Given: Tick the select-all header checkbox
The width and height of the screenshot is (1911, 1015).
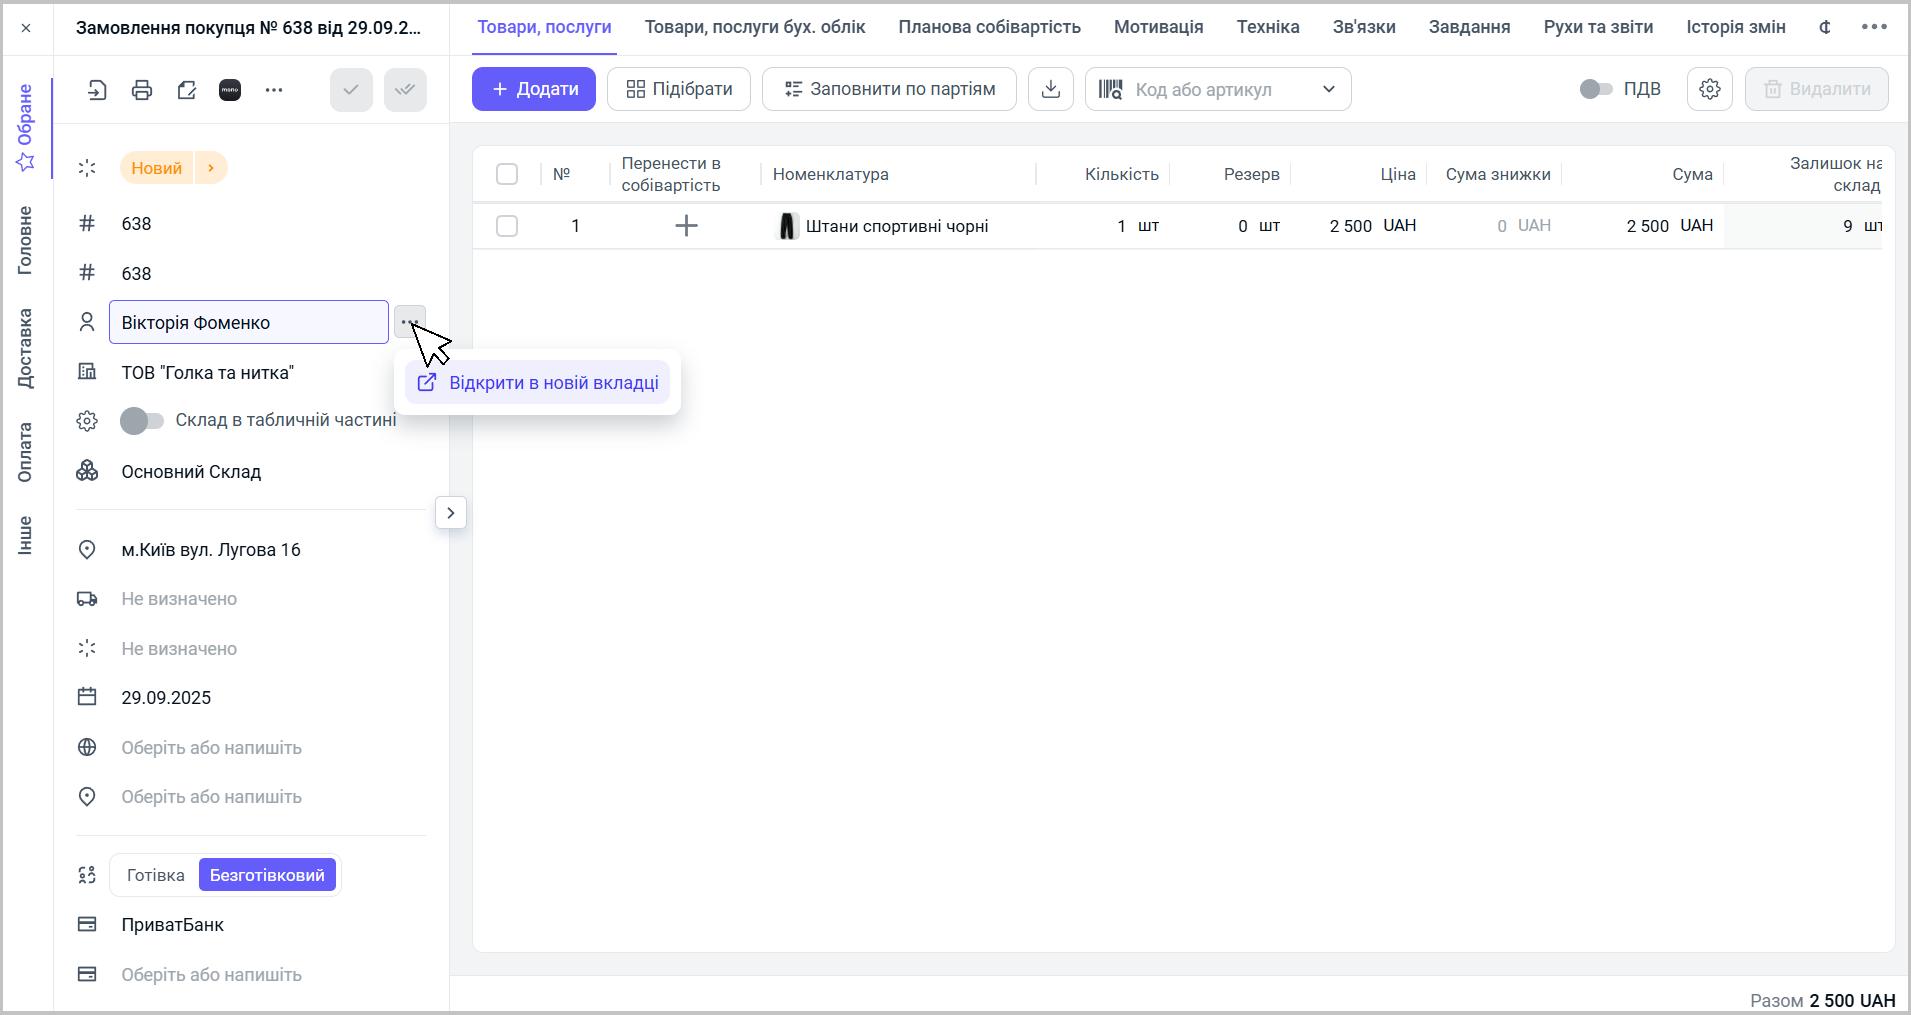Looking at the screenshot, I should point(507,174).
